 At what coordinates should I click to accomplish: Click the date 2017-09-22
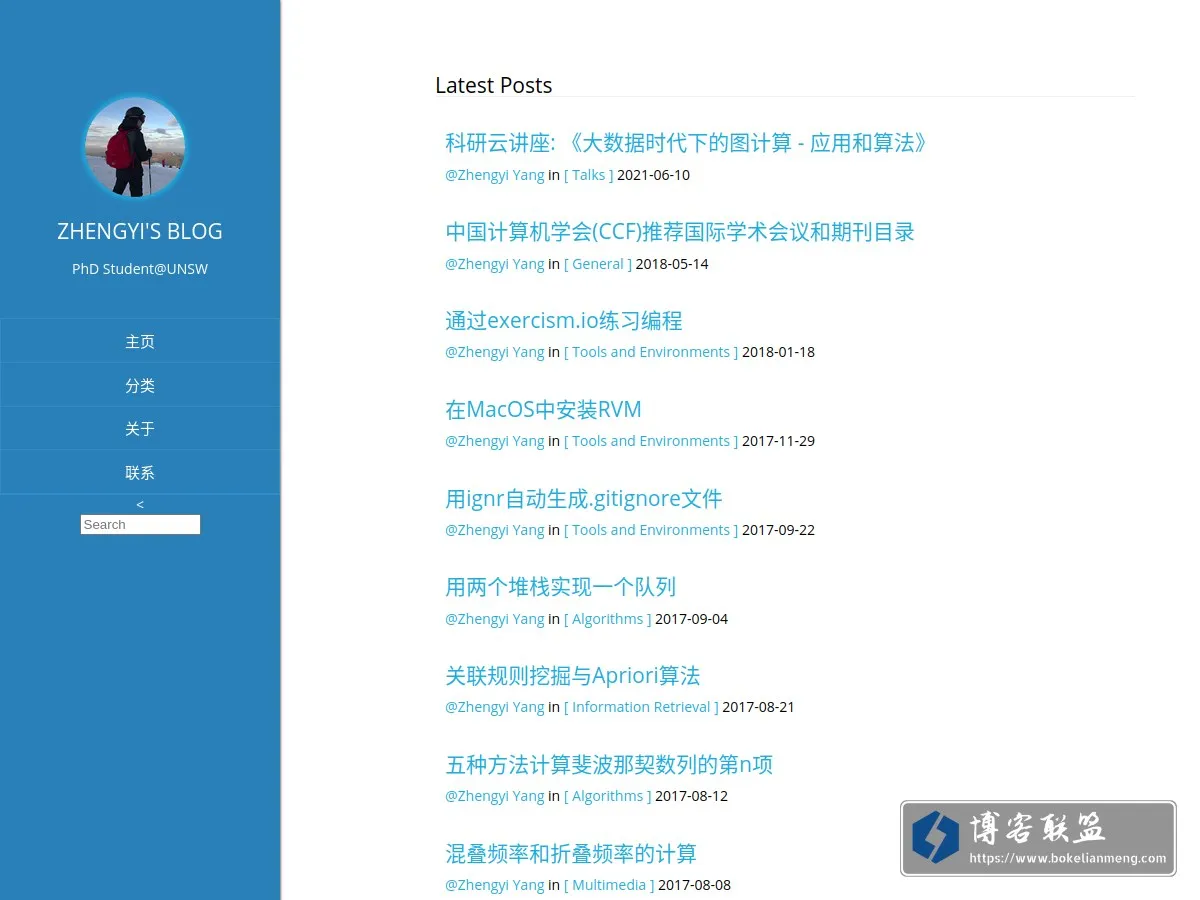click(779, 530)
